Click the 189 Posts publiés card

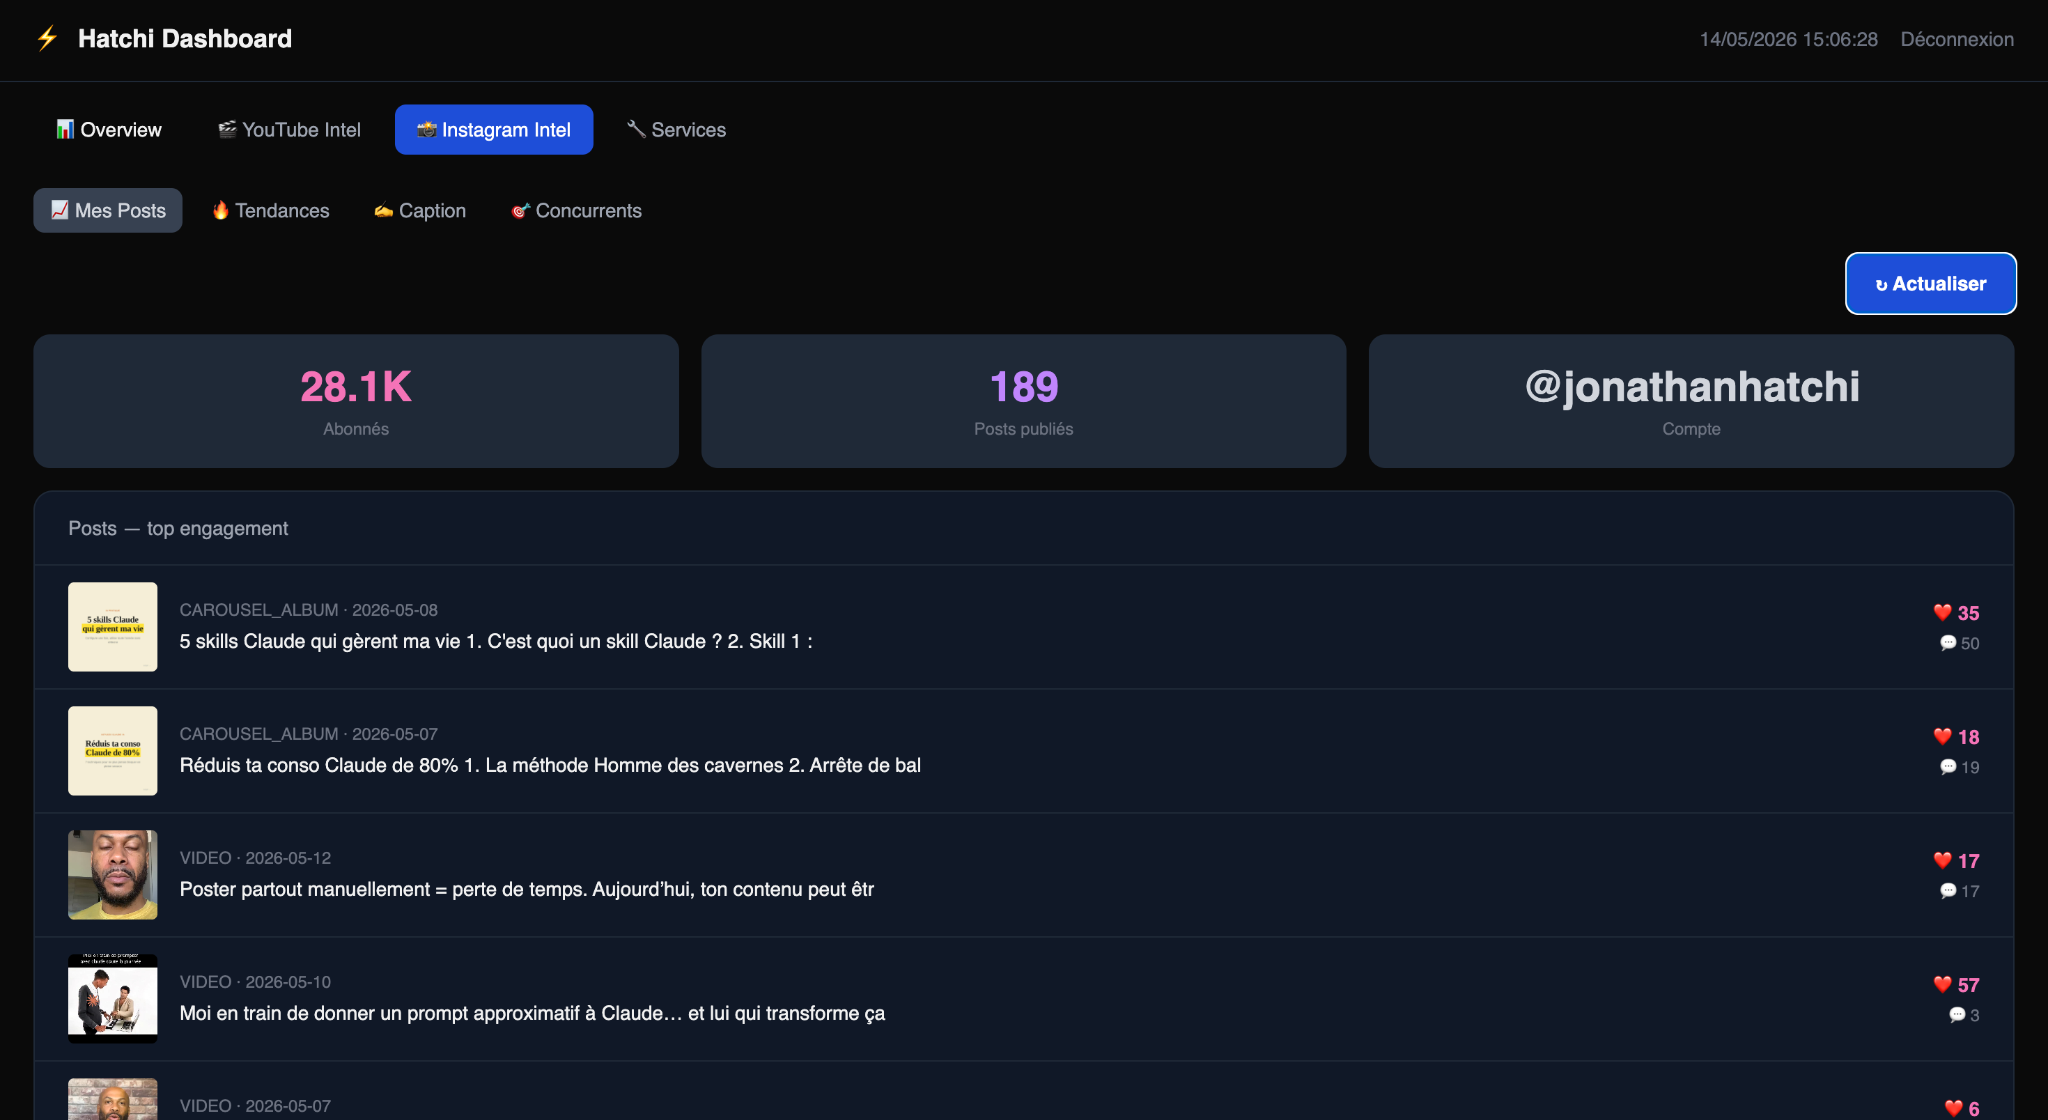[1024, 401]
